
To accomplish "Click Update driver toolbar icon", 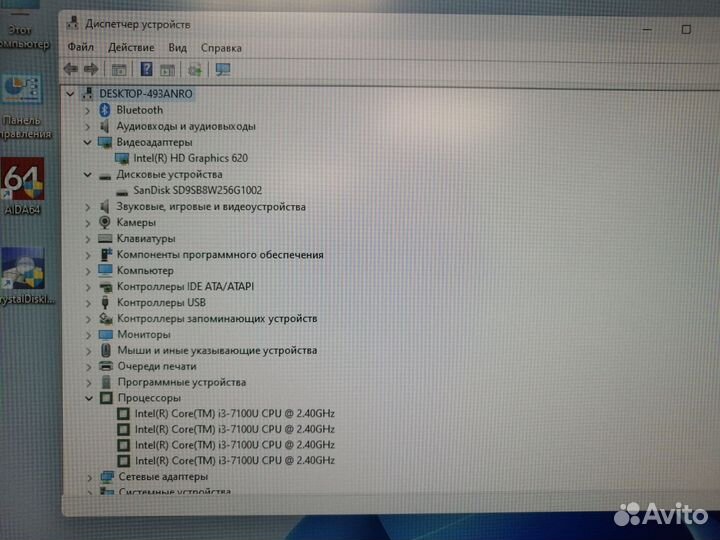I will [195, 70].
